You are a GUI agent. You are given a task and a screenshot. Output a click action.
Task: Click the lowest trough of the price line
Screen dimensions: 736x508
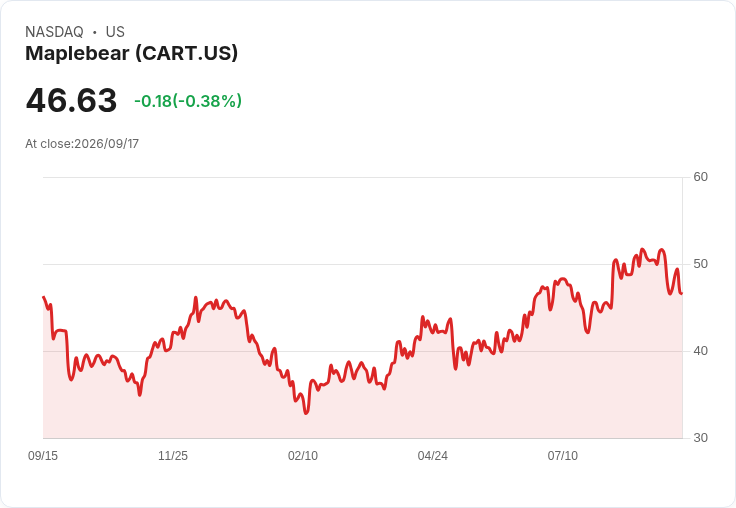coord(306,413)
